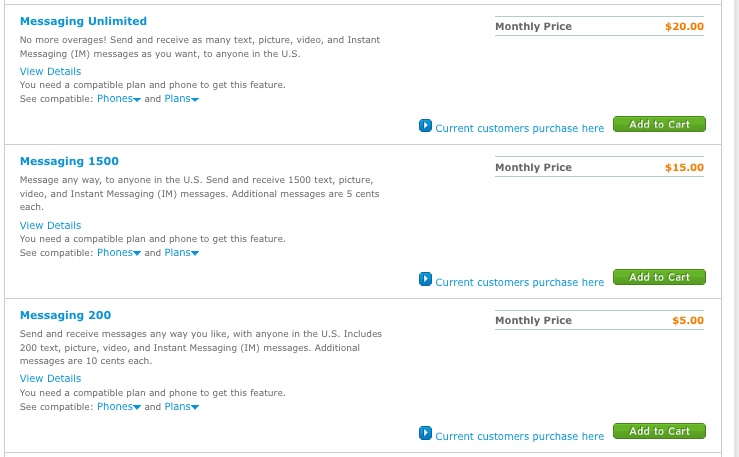Click arrow icon beside Messaging 200 customer link
739x457 pixels.
[x=425, y=433]
